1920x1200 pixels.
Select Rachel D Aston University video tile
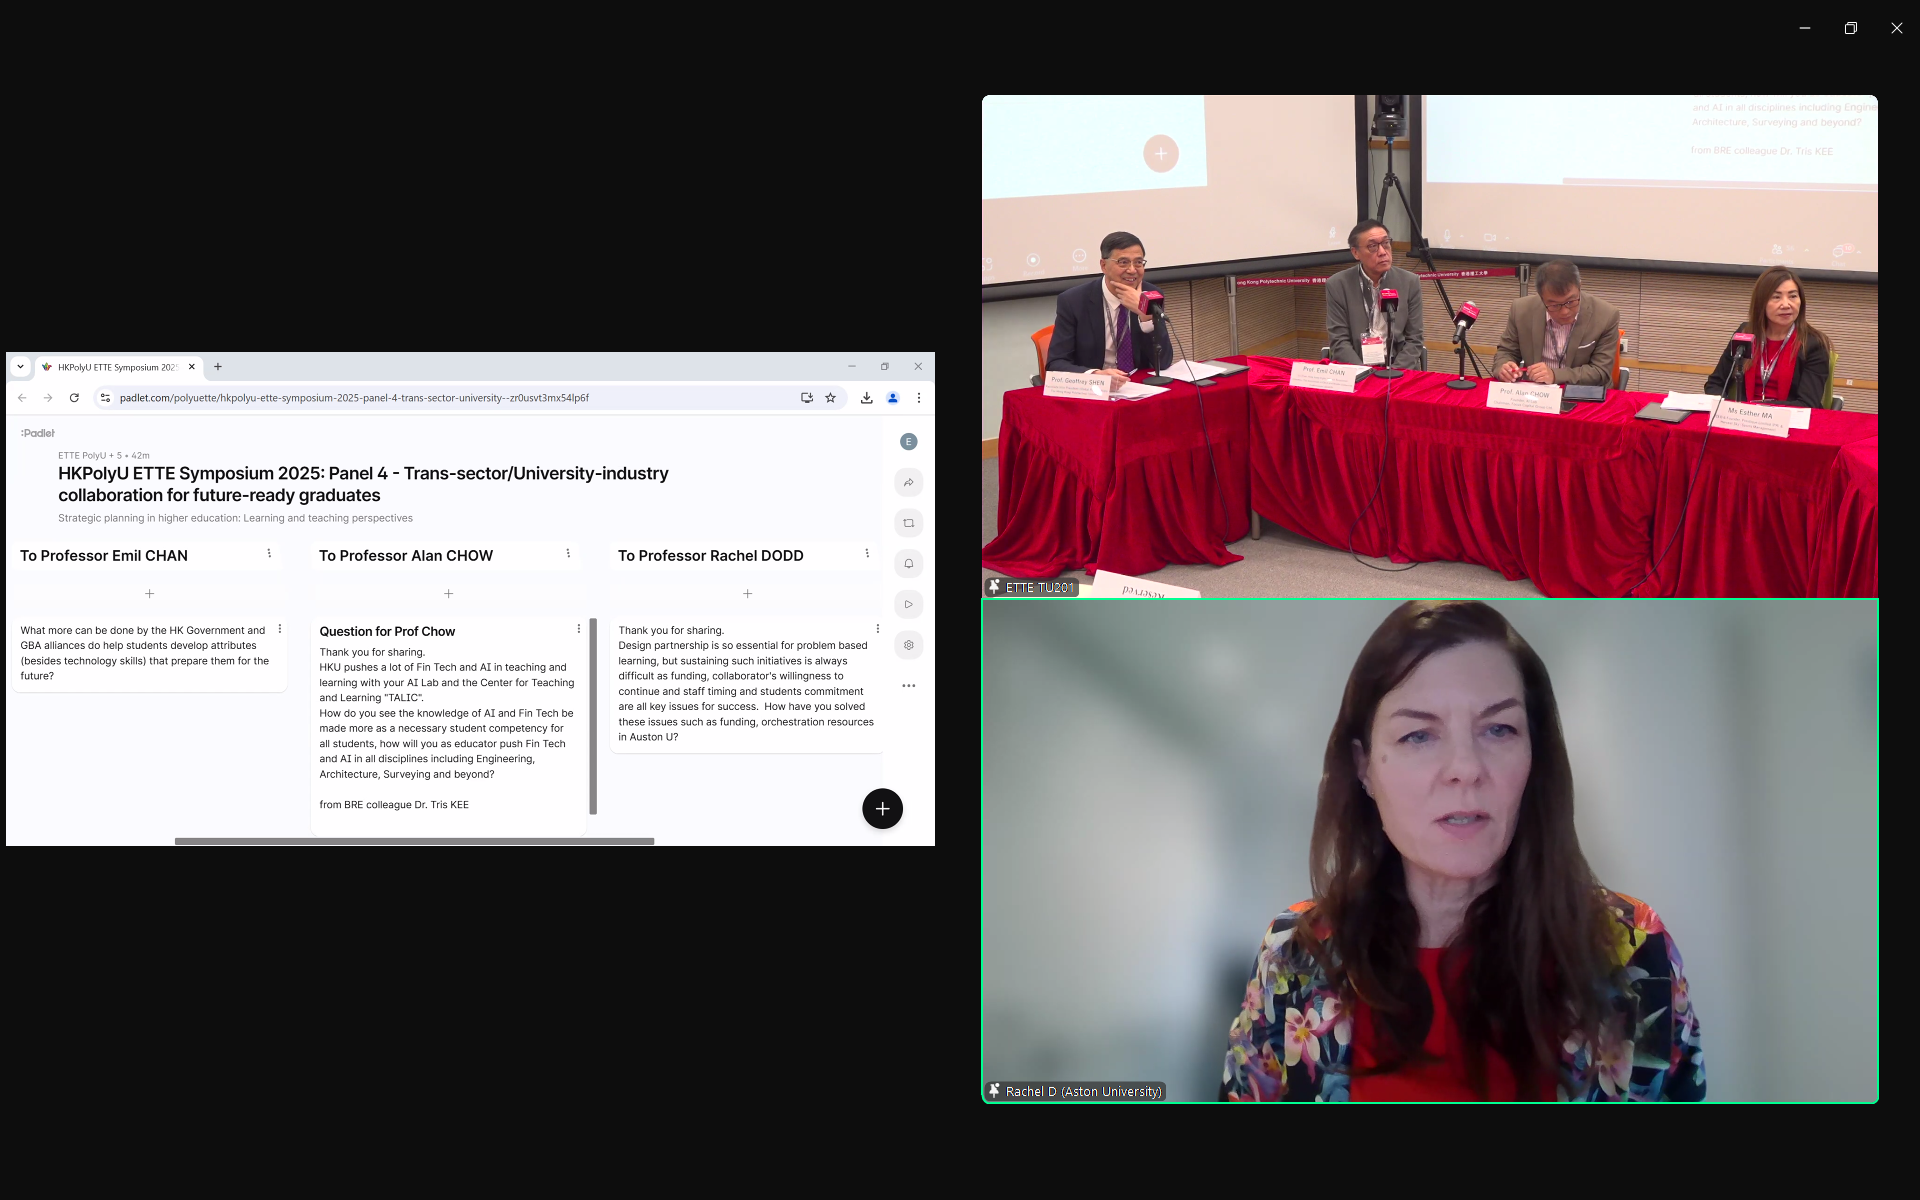pos(1429,850)
